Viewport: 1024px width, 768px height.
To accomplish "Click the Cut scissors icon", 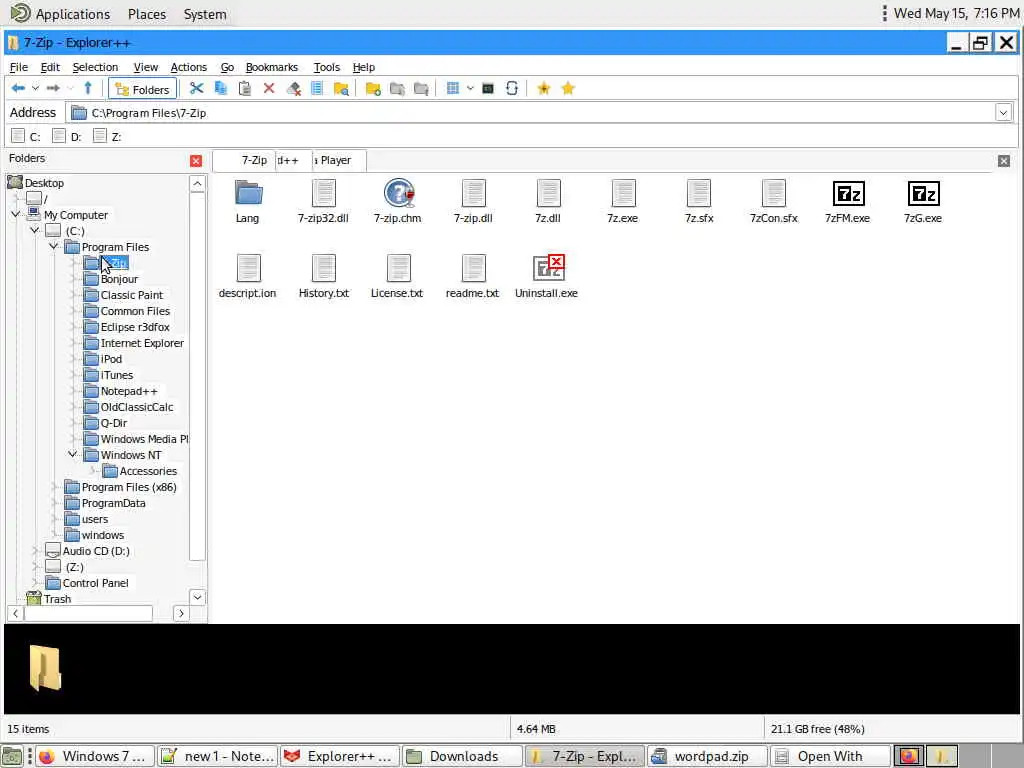I will tap(197, 88).
